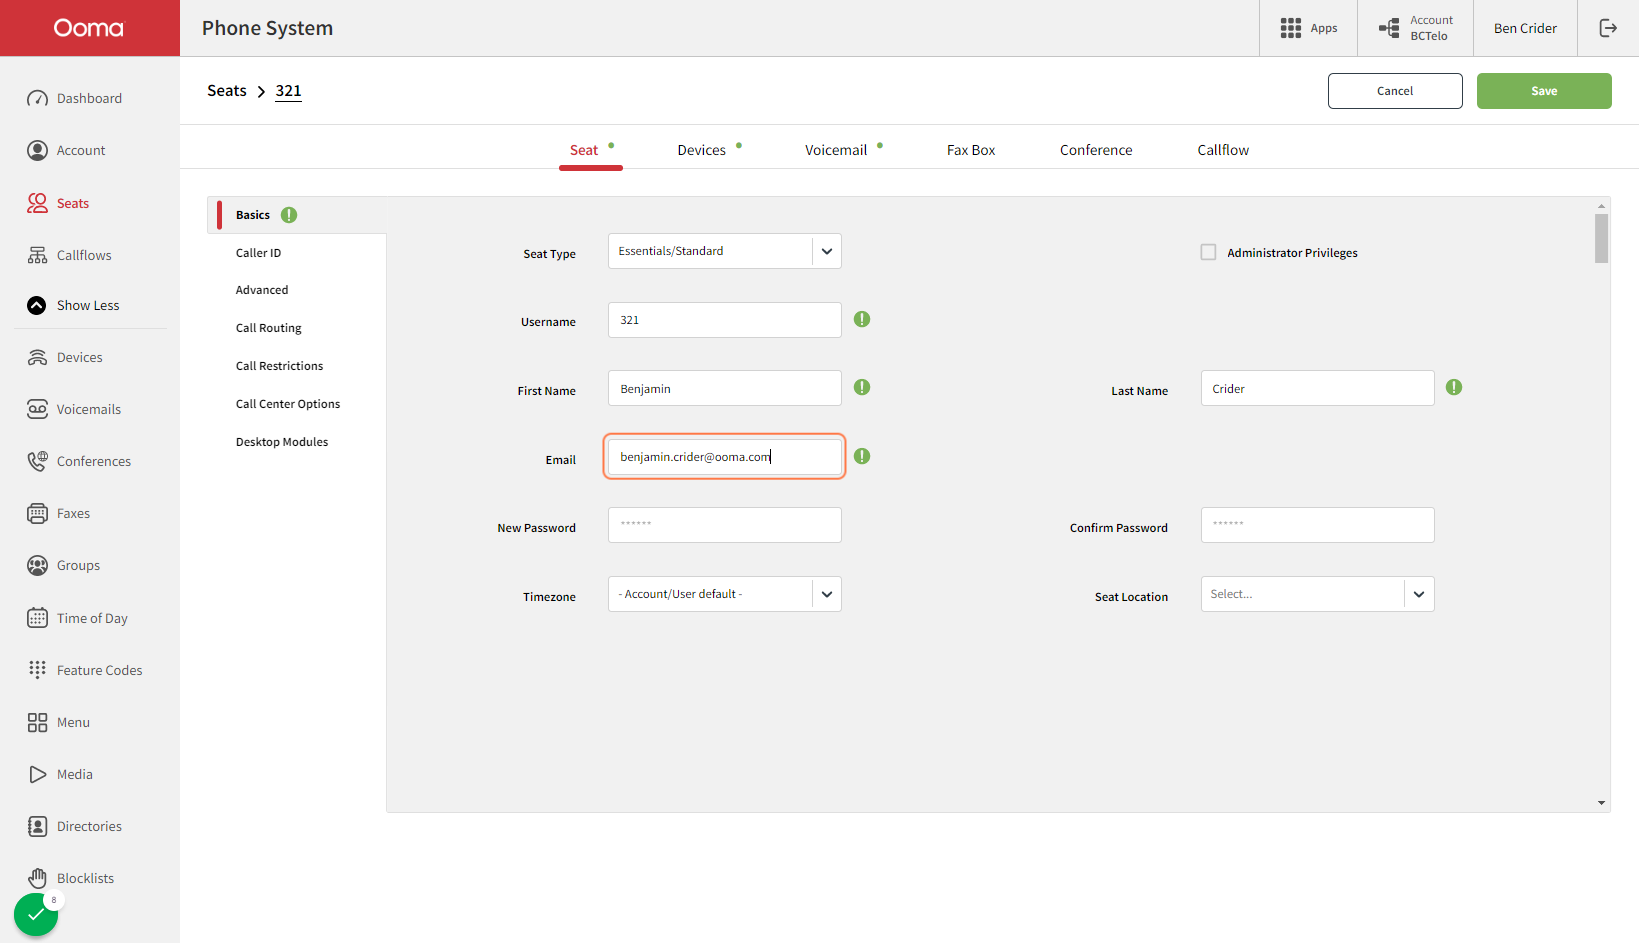The width and height of the screenshot is (1639, 943).
Task: Open the Ben Crider user menu
Action: tap(1525, 28)
